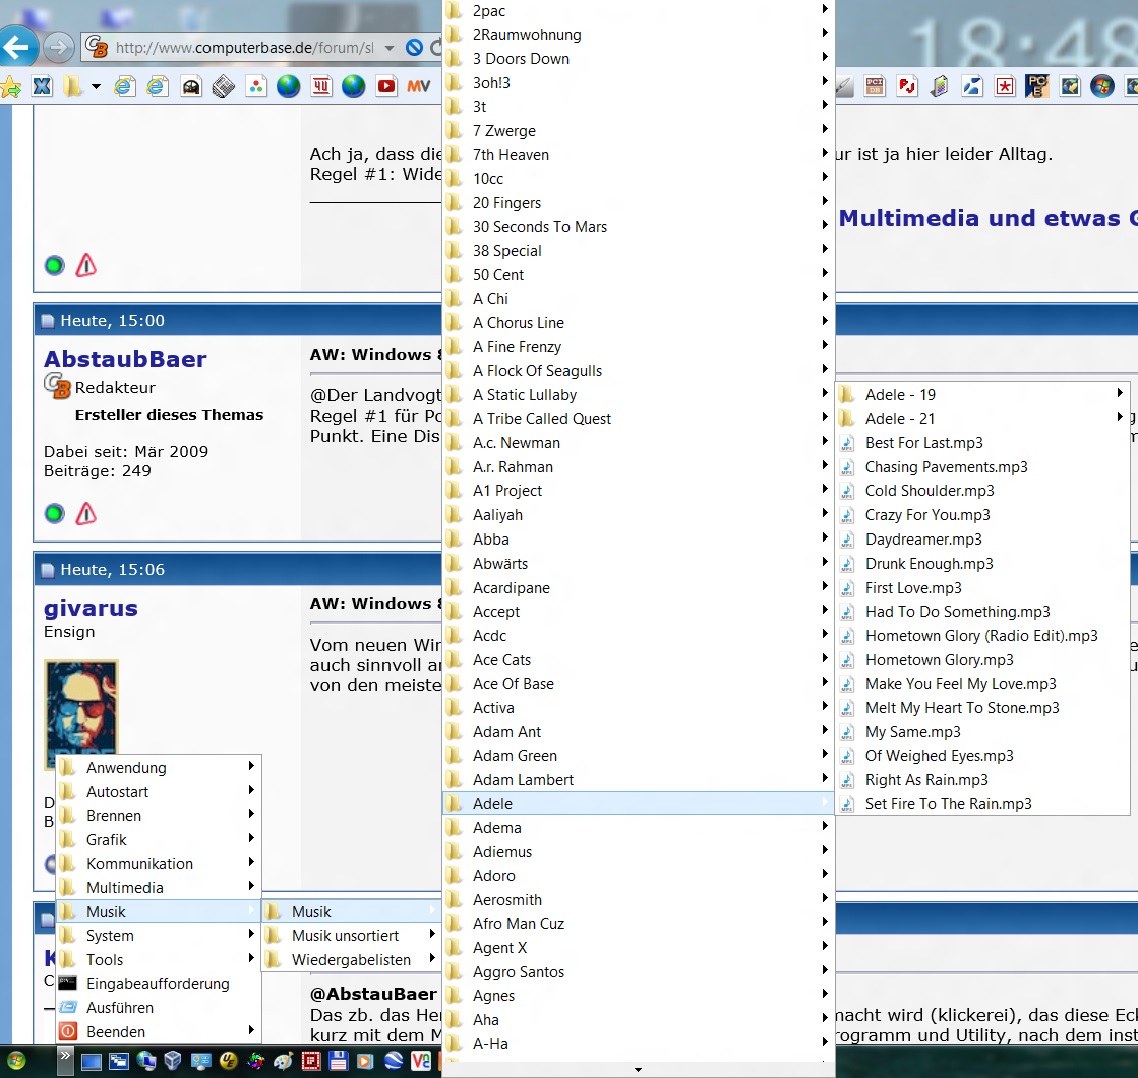Click the browser forward arrow button
The height and width of the screenshot is (1078, 1138).
[x=59, y=48]
